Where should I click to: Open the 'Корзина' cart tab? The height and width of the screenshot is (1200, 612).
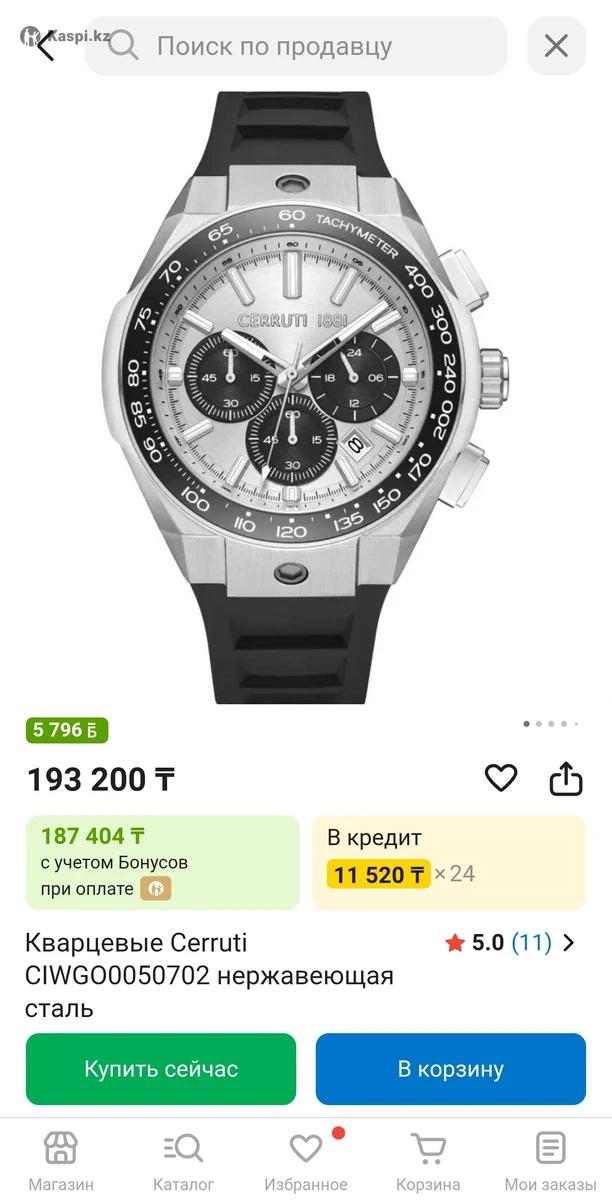pos(428,1160)
